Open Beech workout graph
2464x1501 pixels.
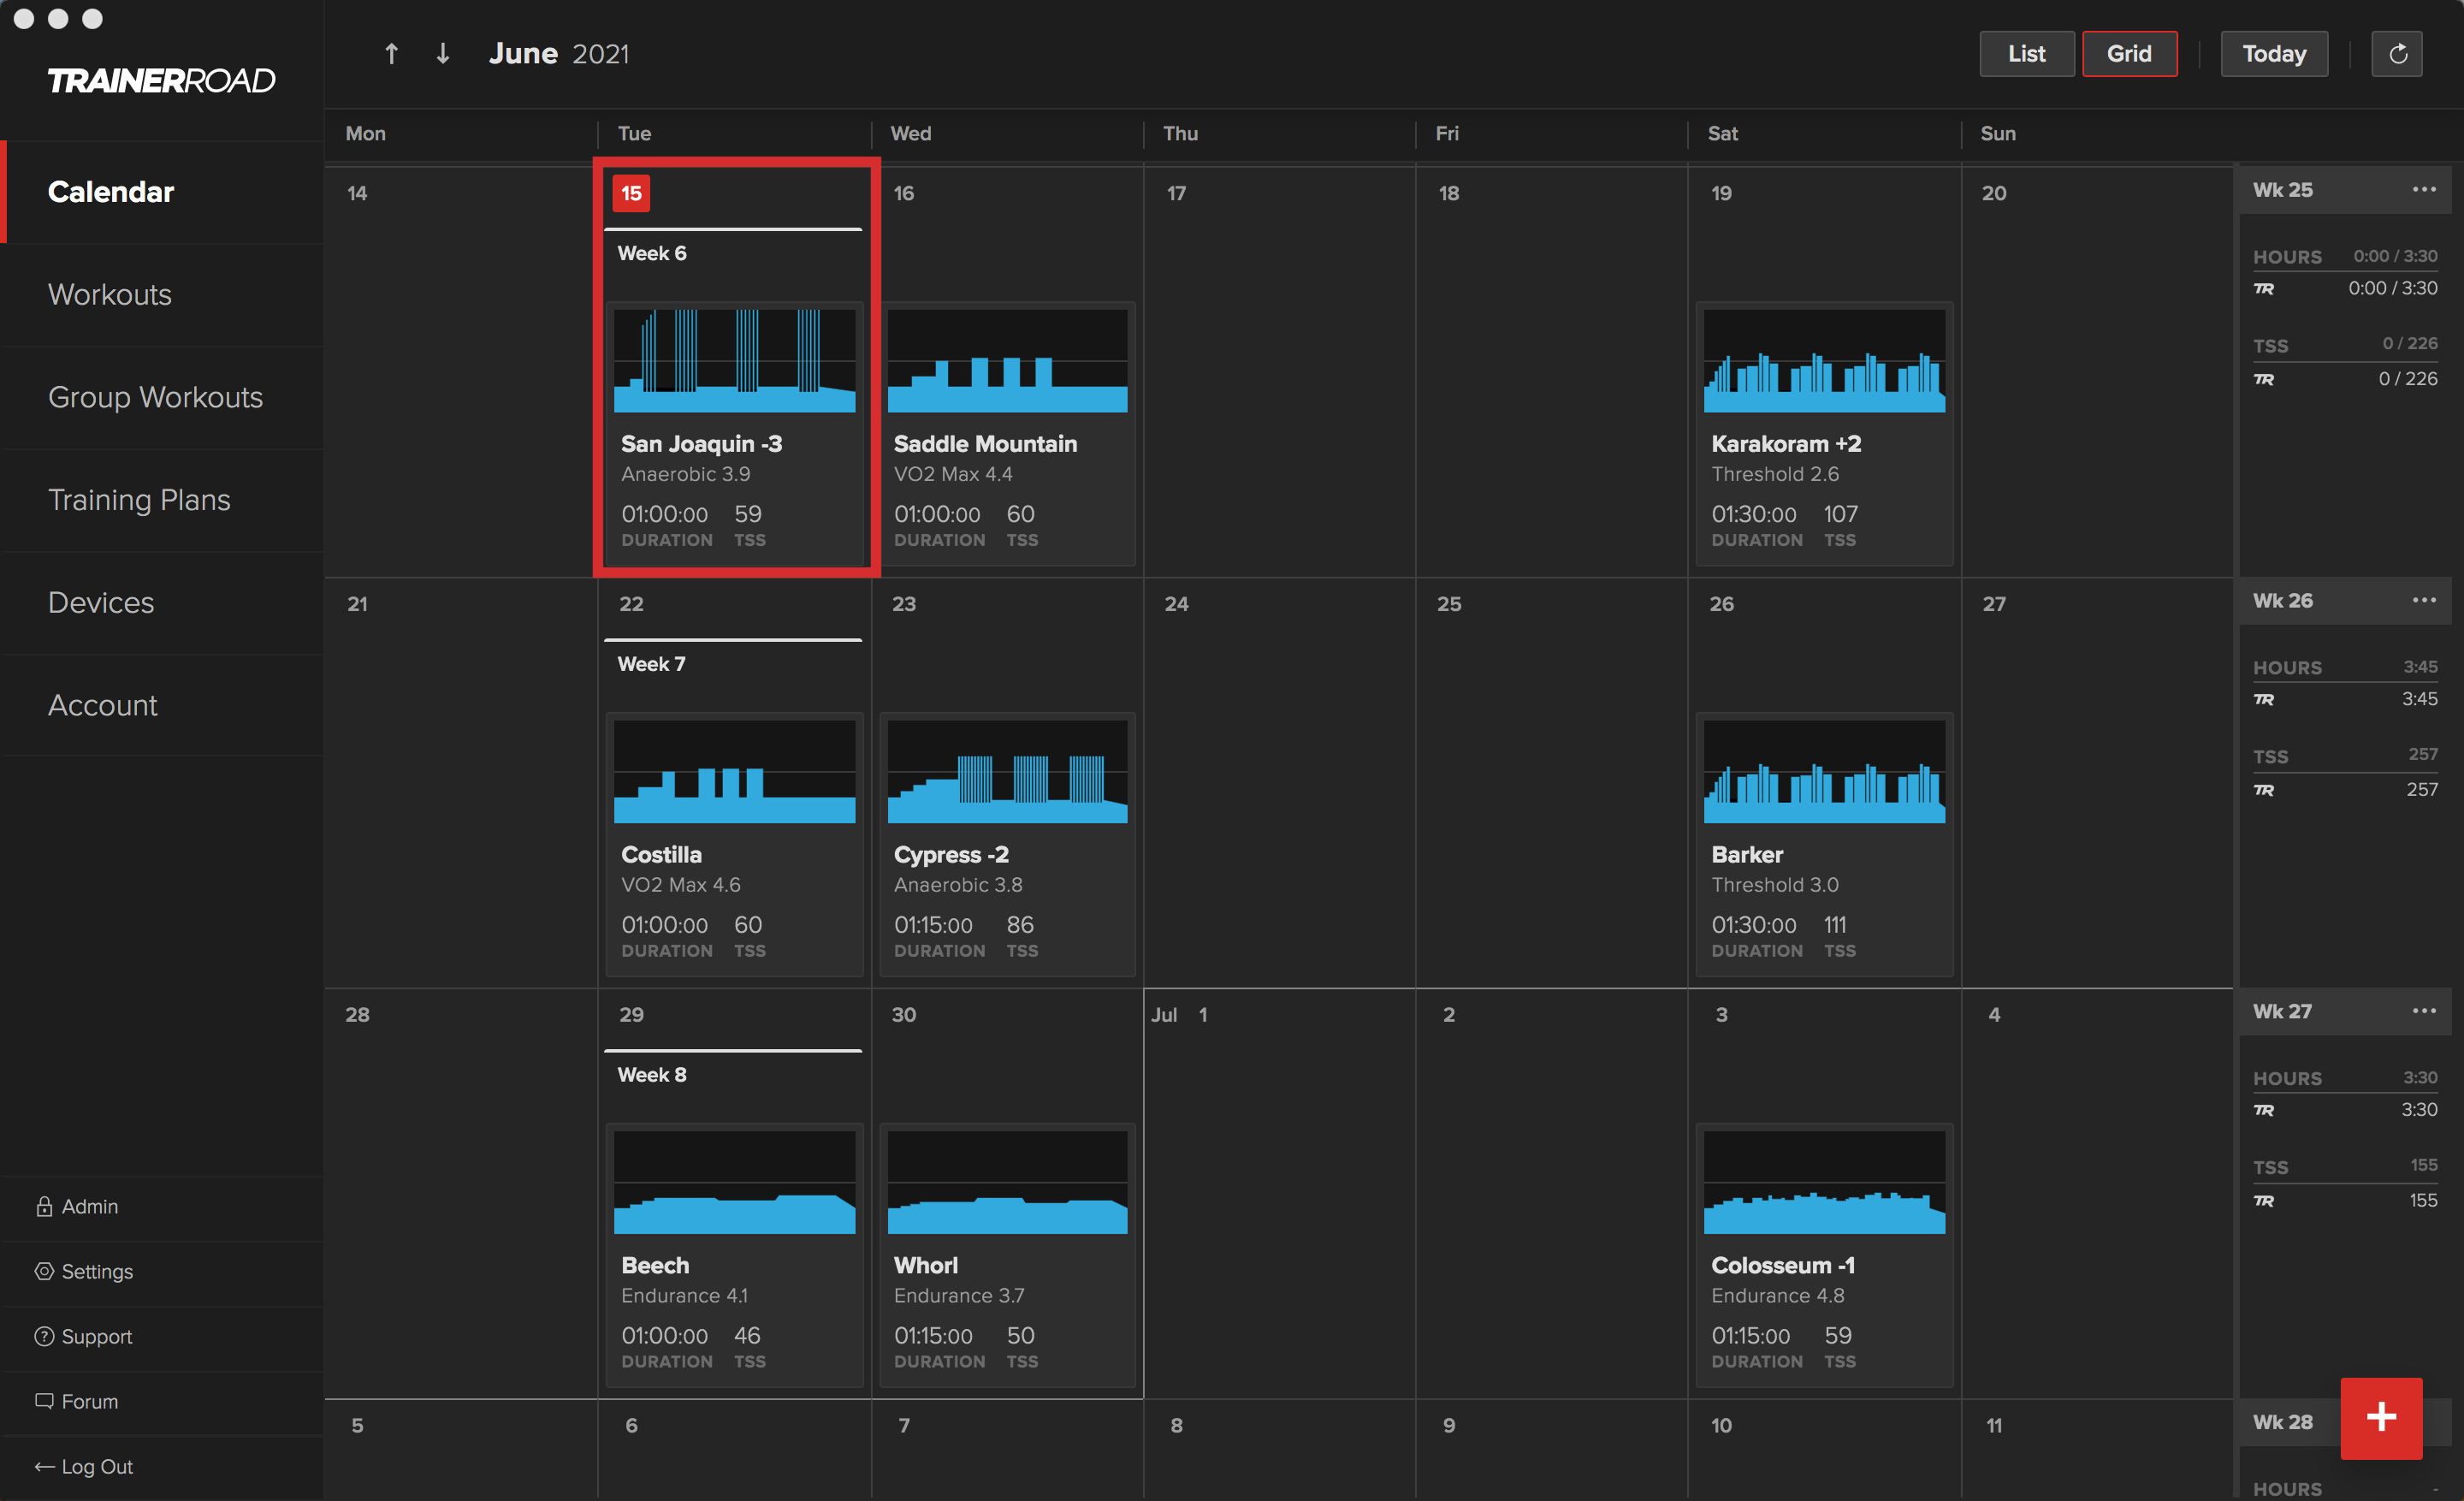pos(734,1182)
